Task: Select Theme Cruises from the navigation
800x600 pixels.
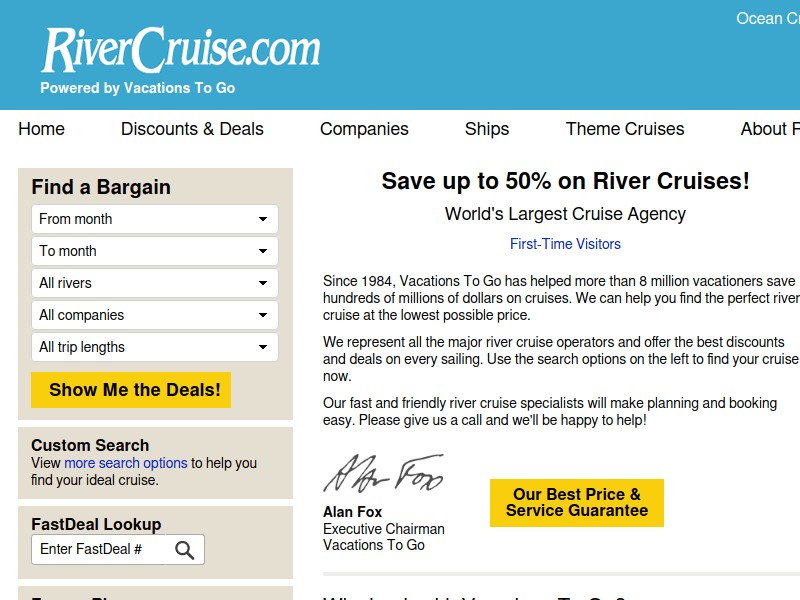Action: click(x=625, y=129)
